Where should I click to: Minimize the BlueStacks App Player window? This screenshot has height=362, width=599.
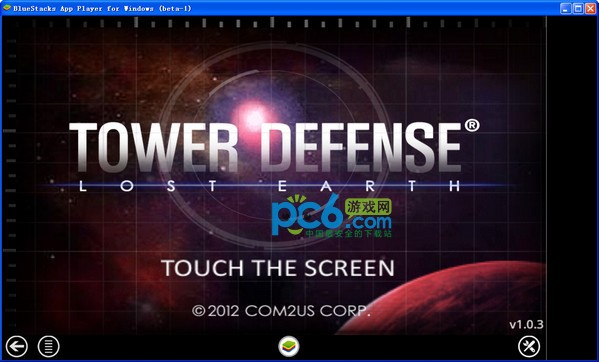pos(566,8)
